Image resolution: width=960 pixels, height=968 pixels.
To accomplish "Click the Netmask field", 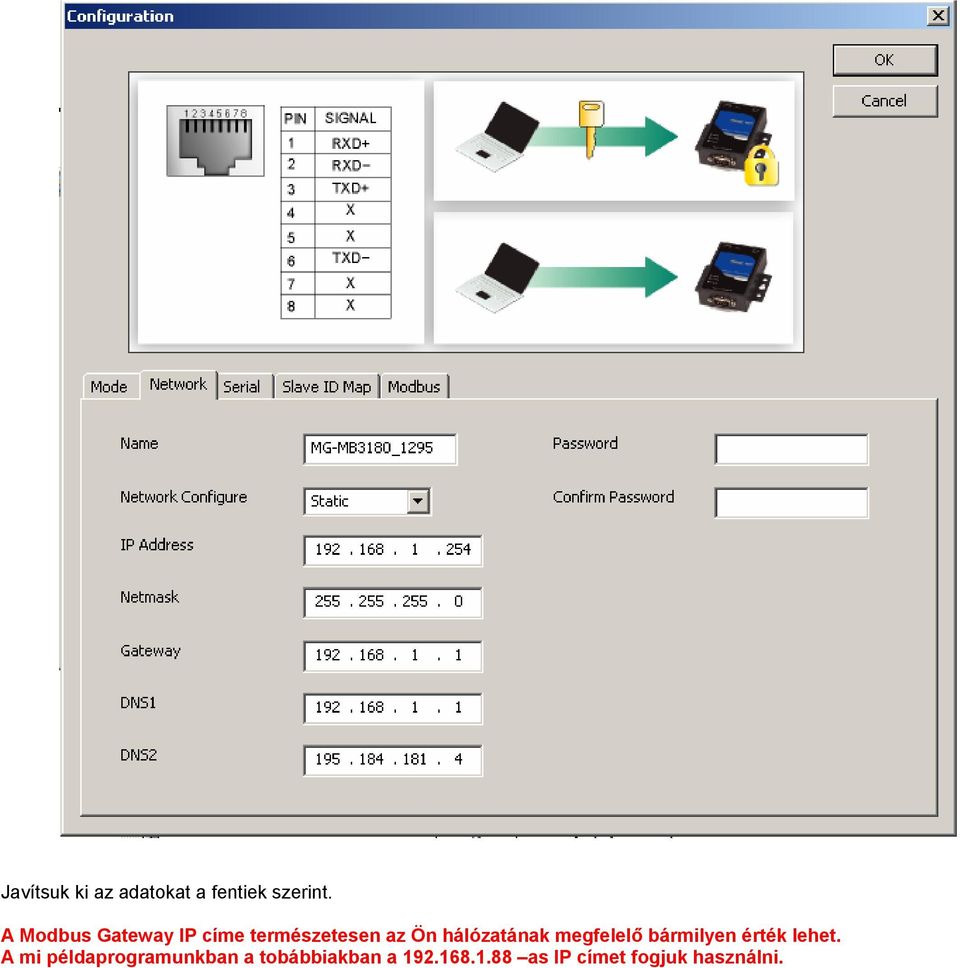I will tap(393, 602).
